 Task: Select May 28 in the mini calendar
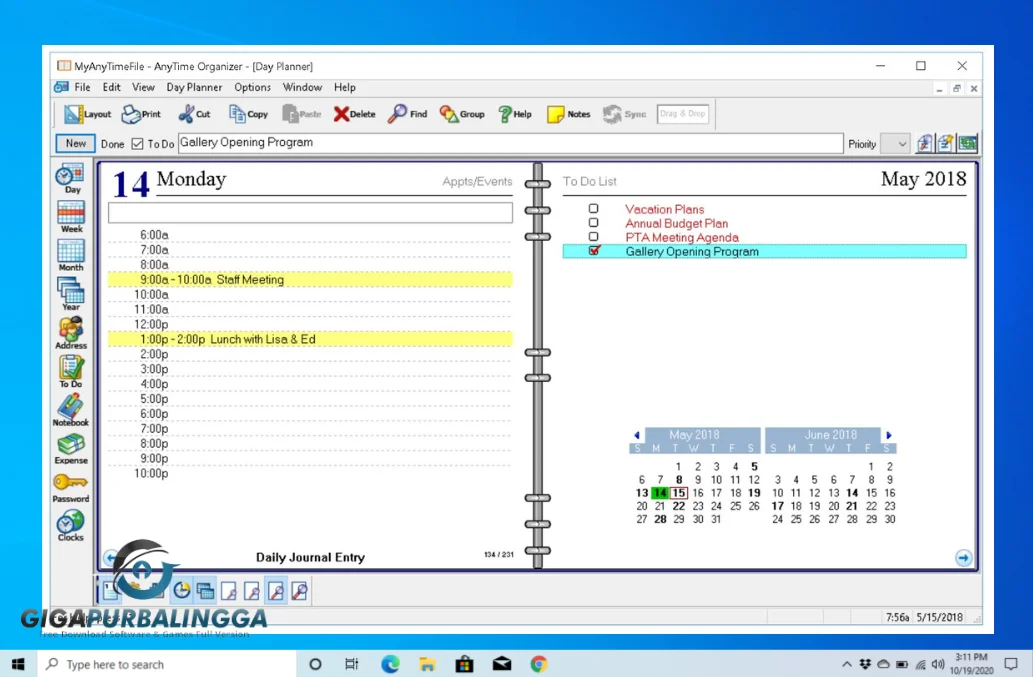[660, 519]
